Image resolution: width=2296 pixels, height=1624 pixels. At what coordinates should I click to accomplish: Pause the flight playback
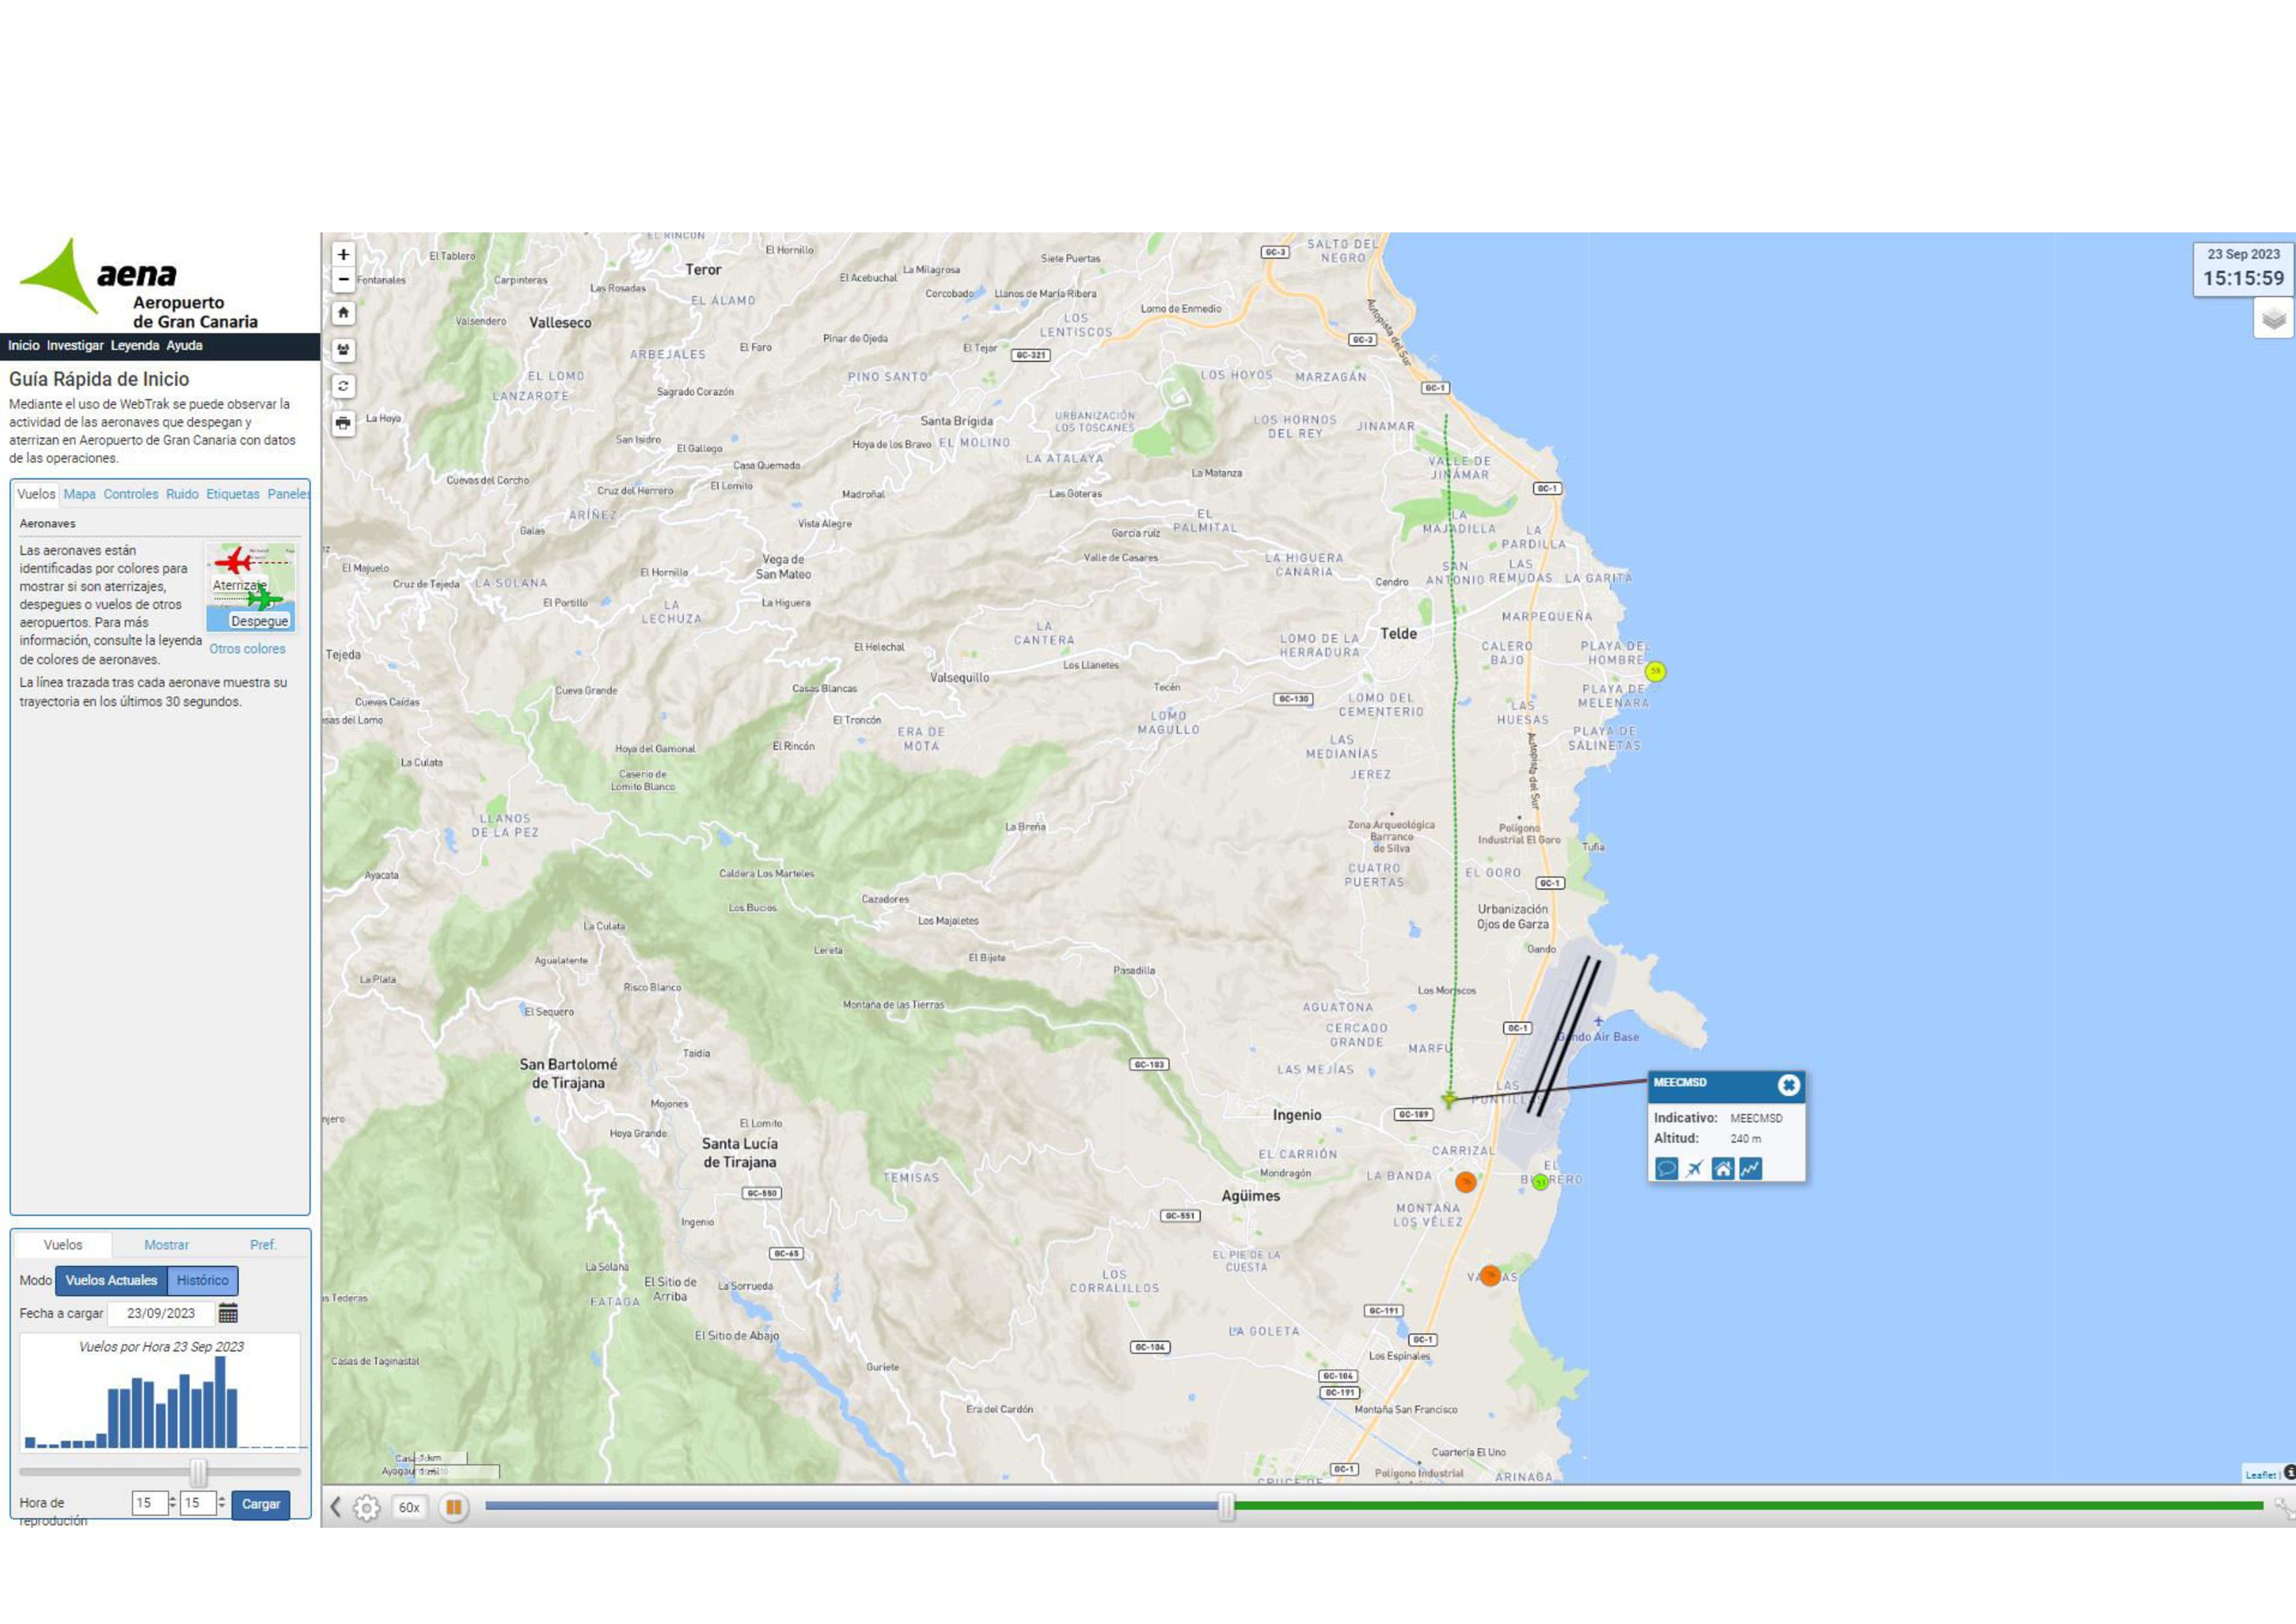click(x=453, y=1507)
